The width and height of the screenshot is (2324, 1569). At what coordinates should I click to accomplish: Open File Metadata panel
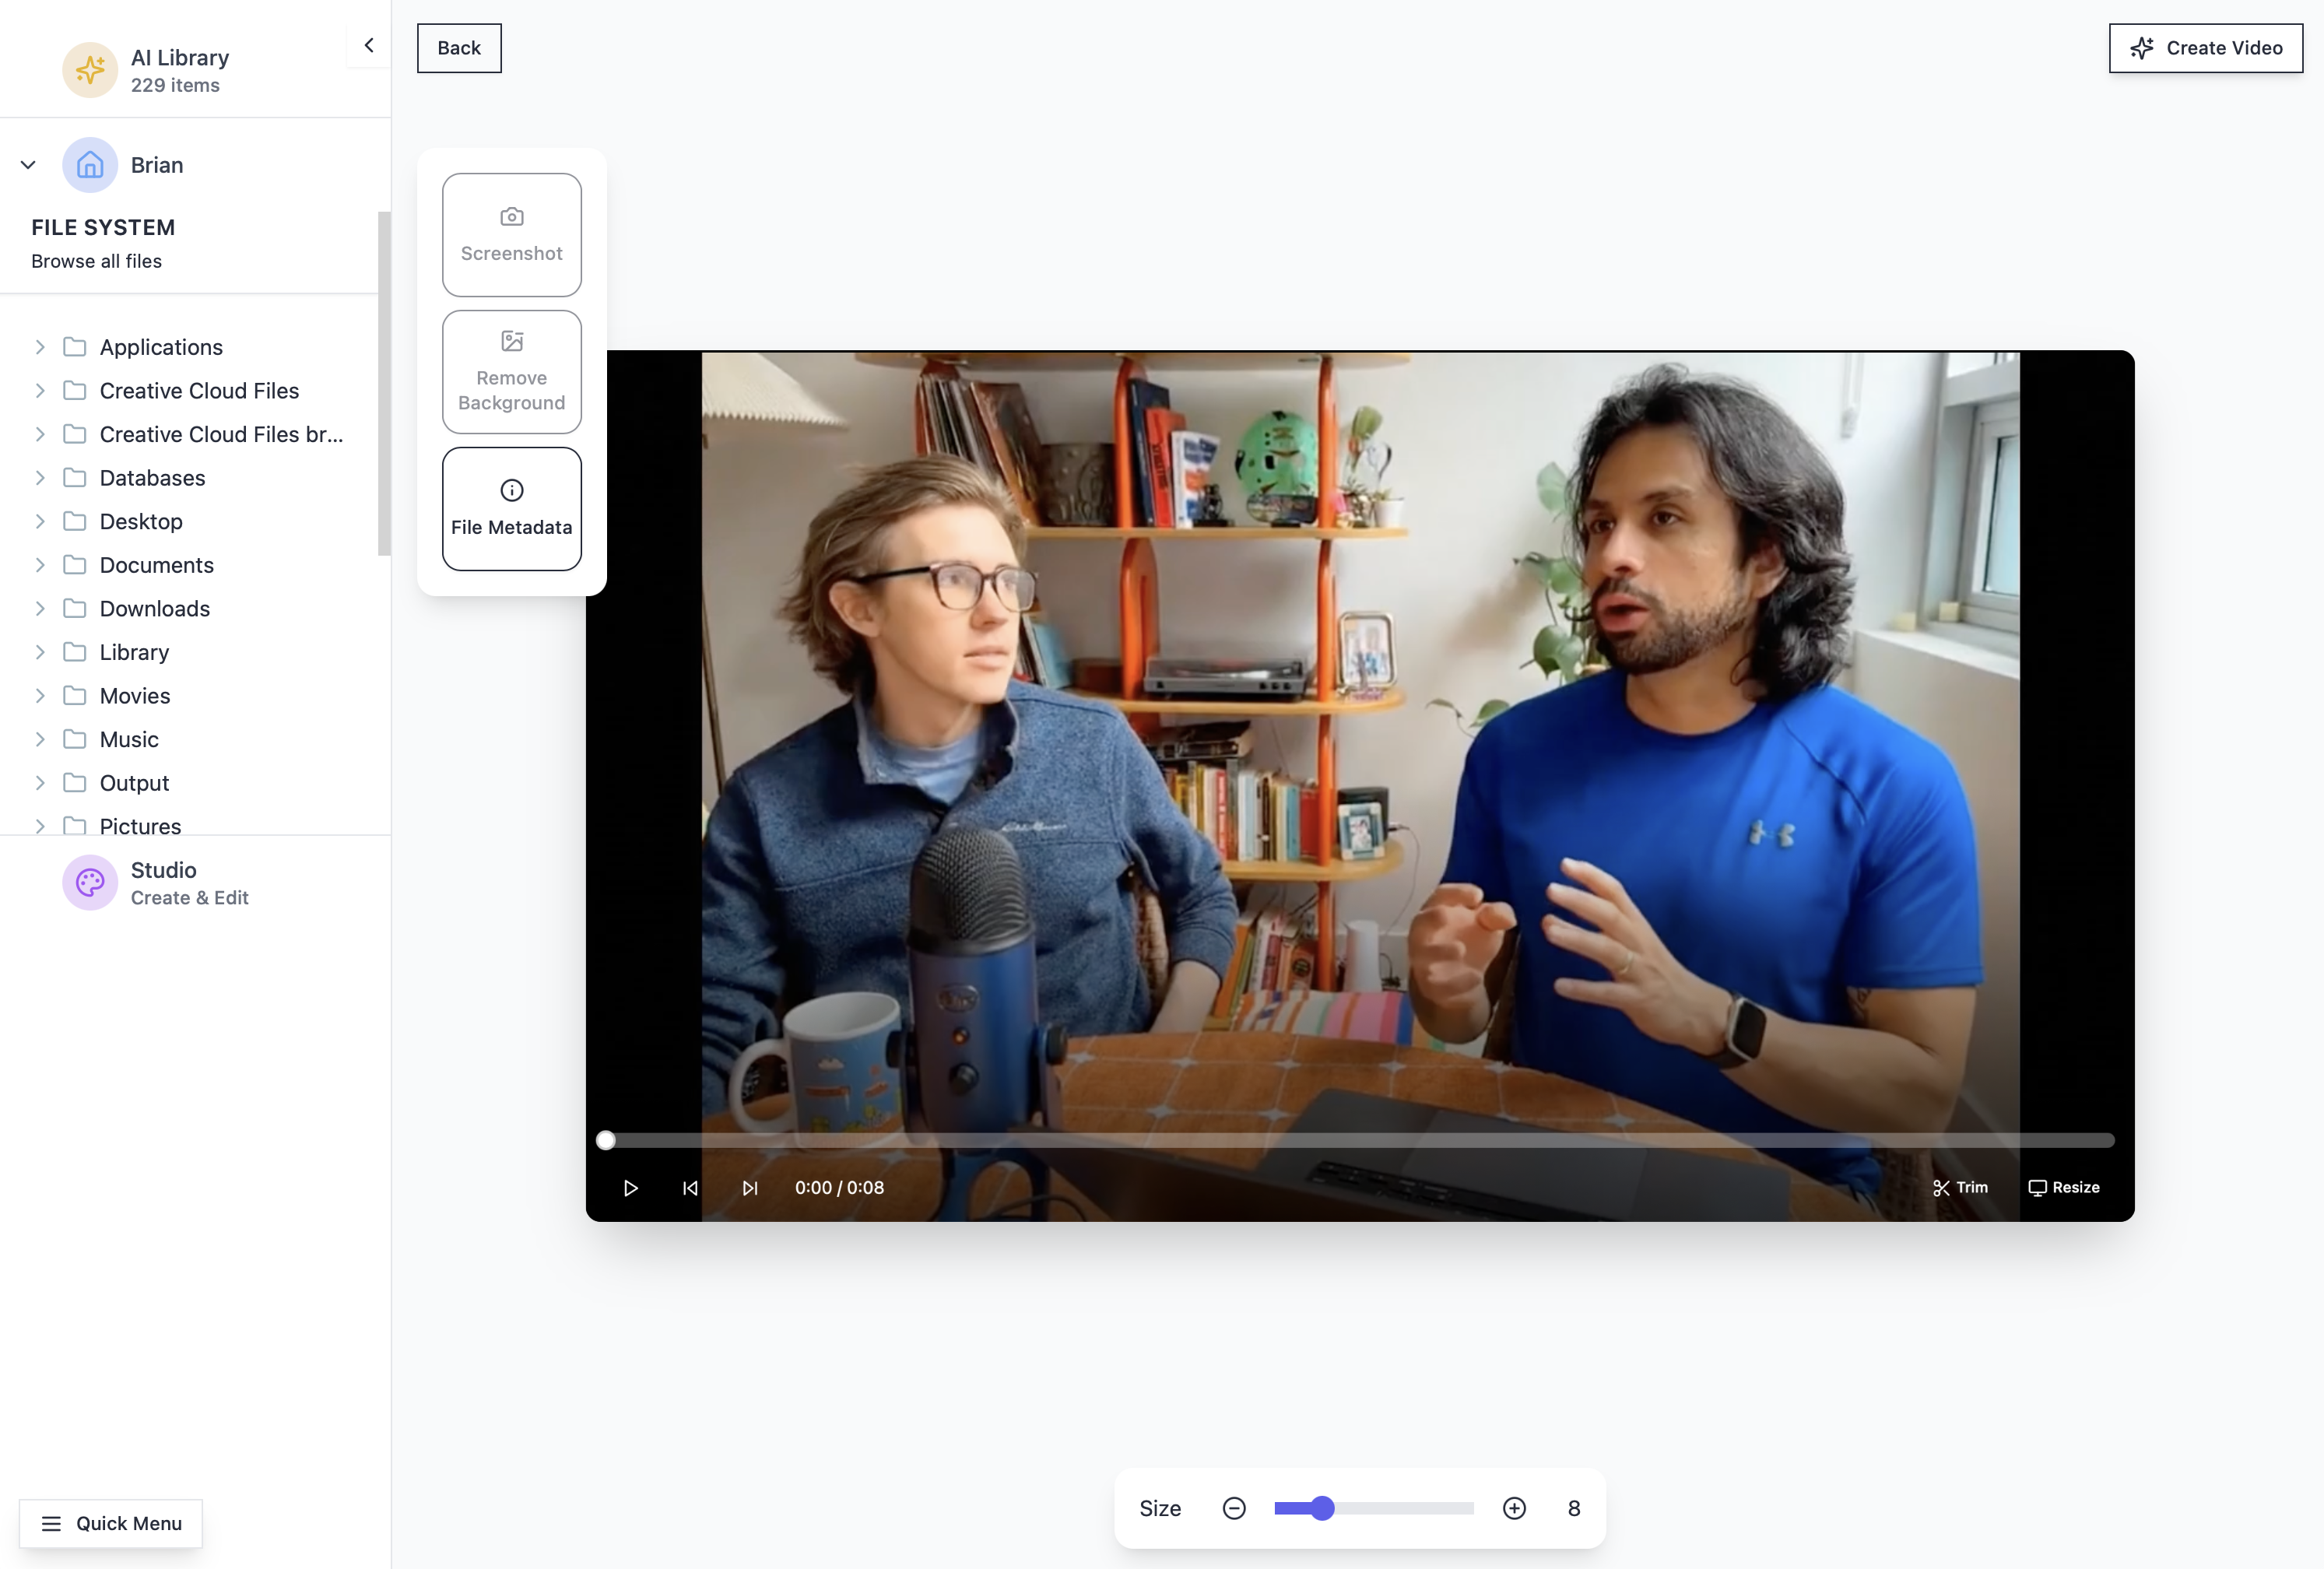click(x=511, y=509)
